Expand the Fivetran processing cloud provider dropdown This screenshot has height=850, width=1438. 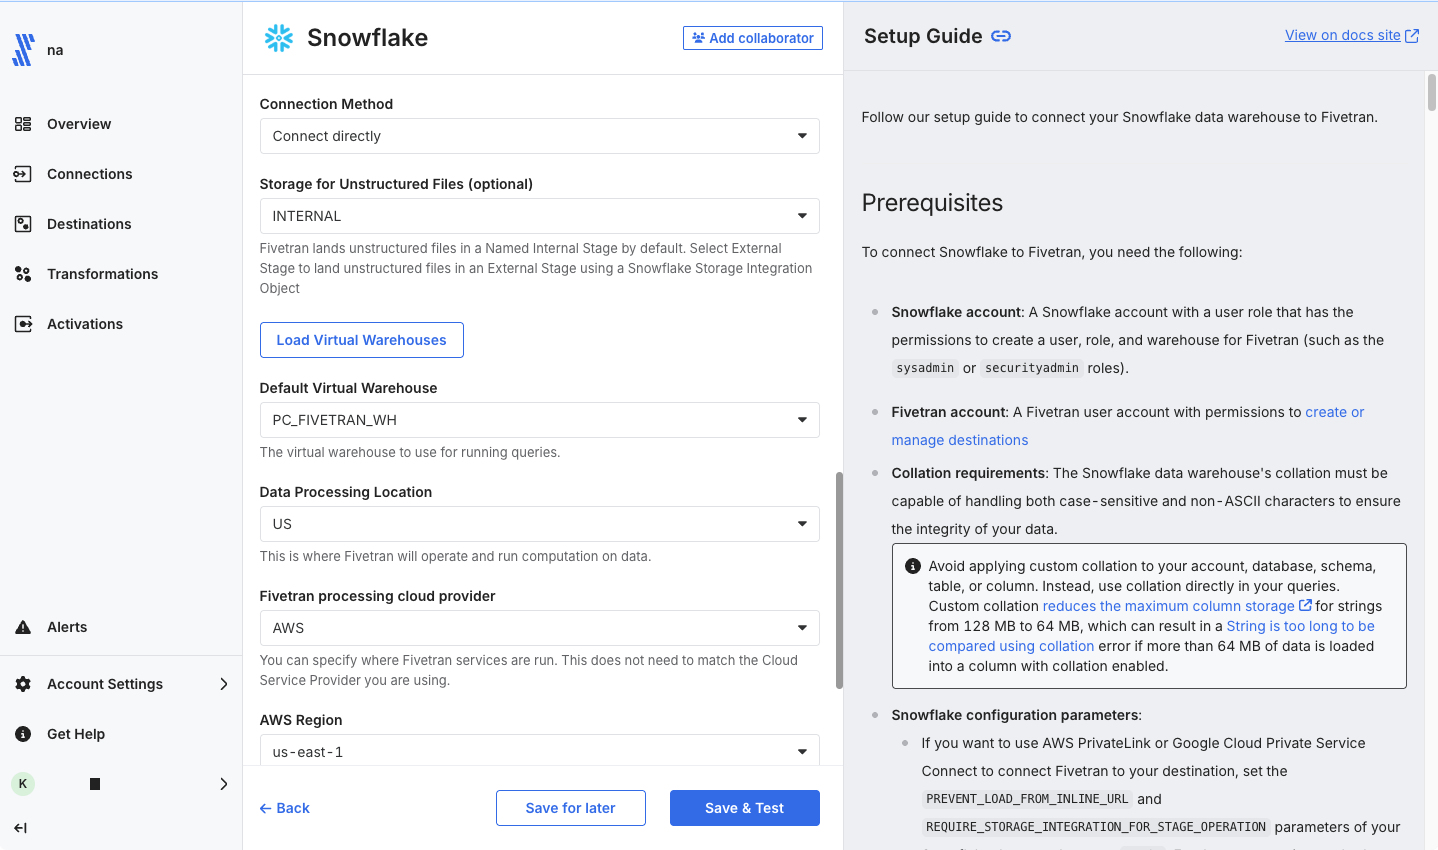click(540, 628)
